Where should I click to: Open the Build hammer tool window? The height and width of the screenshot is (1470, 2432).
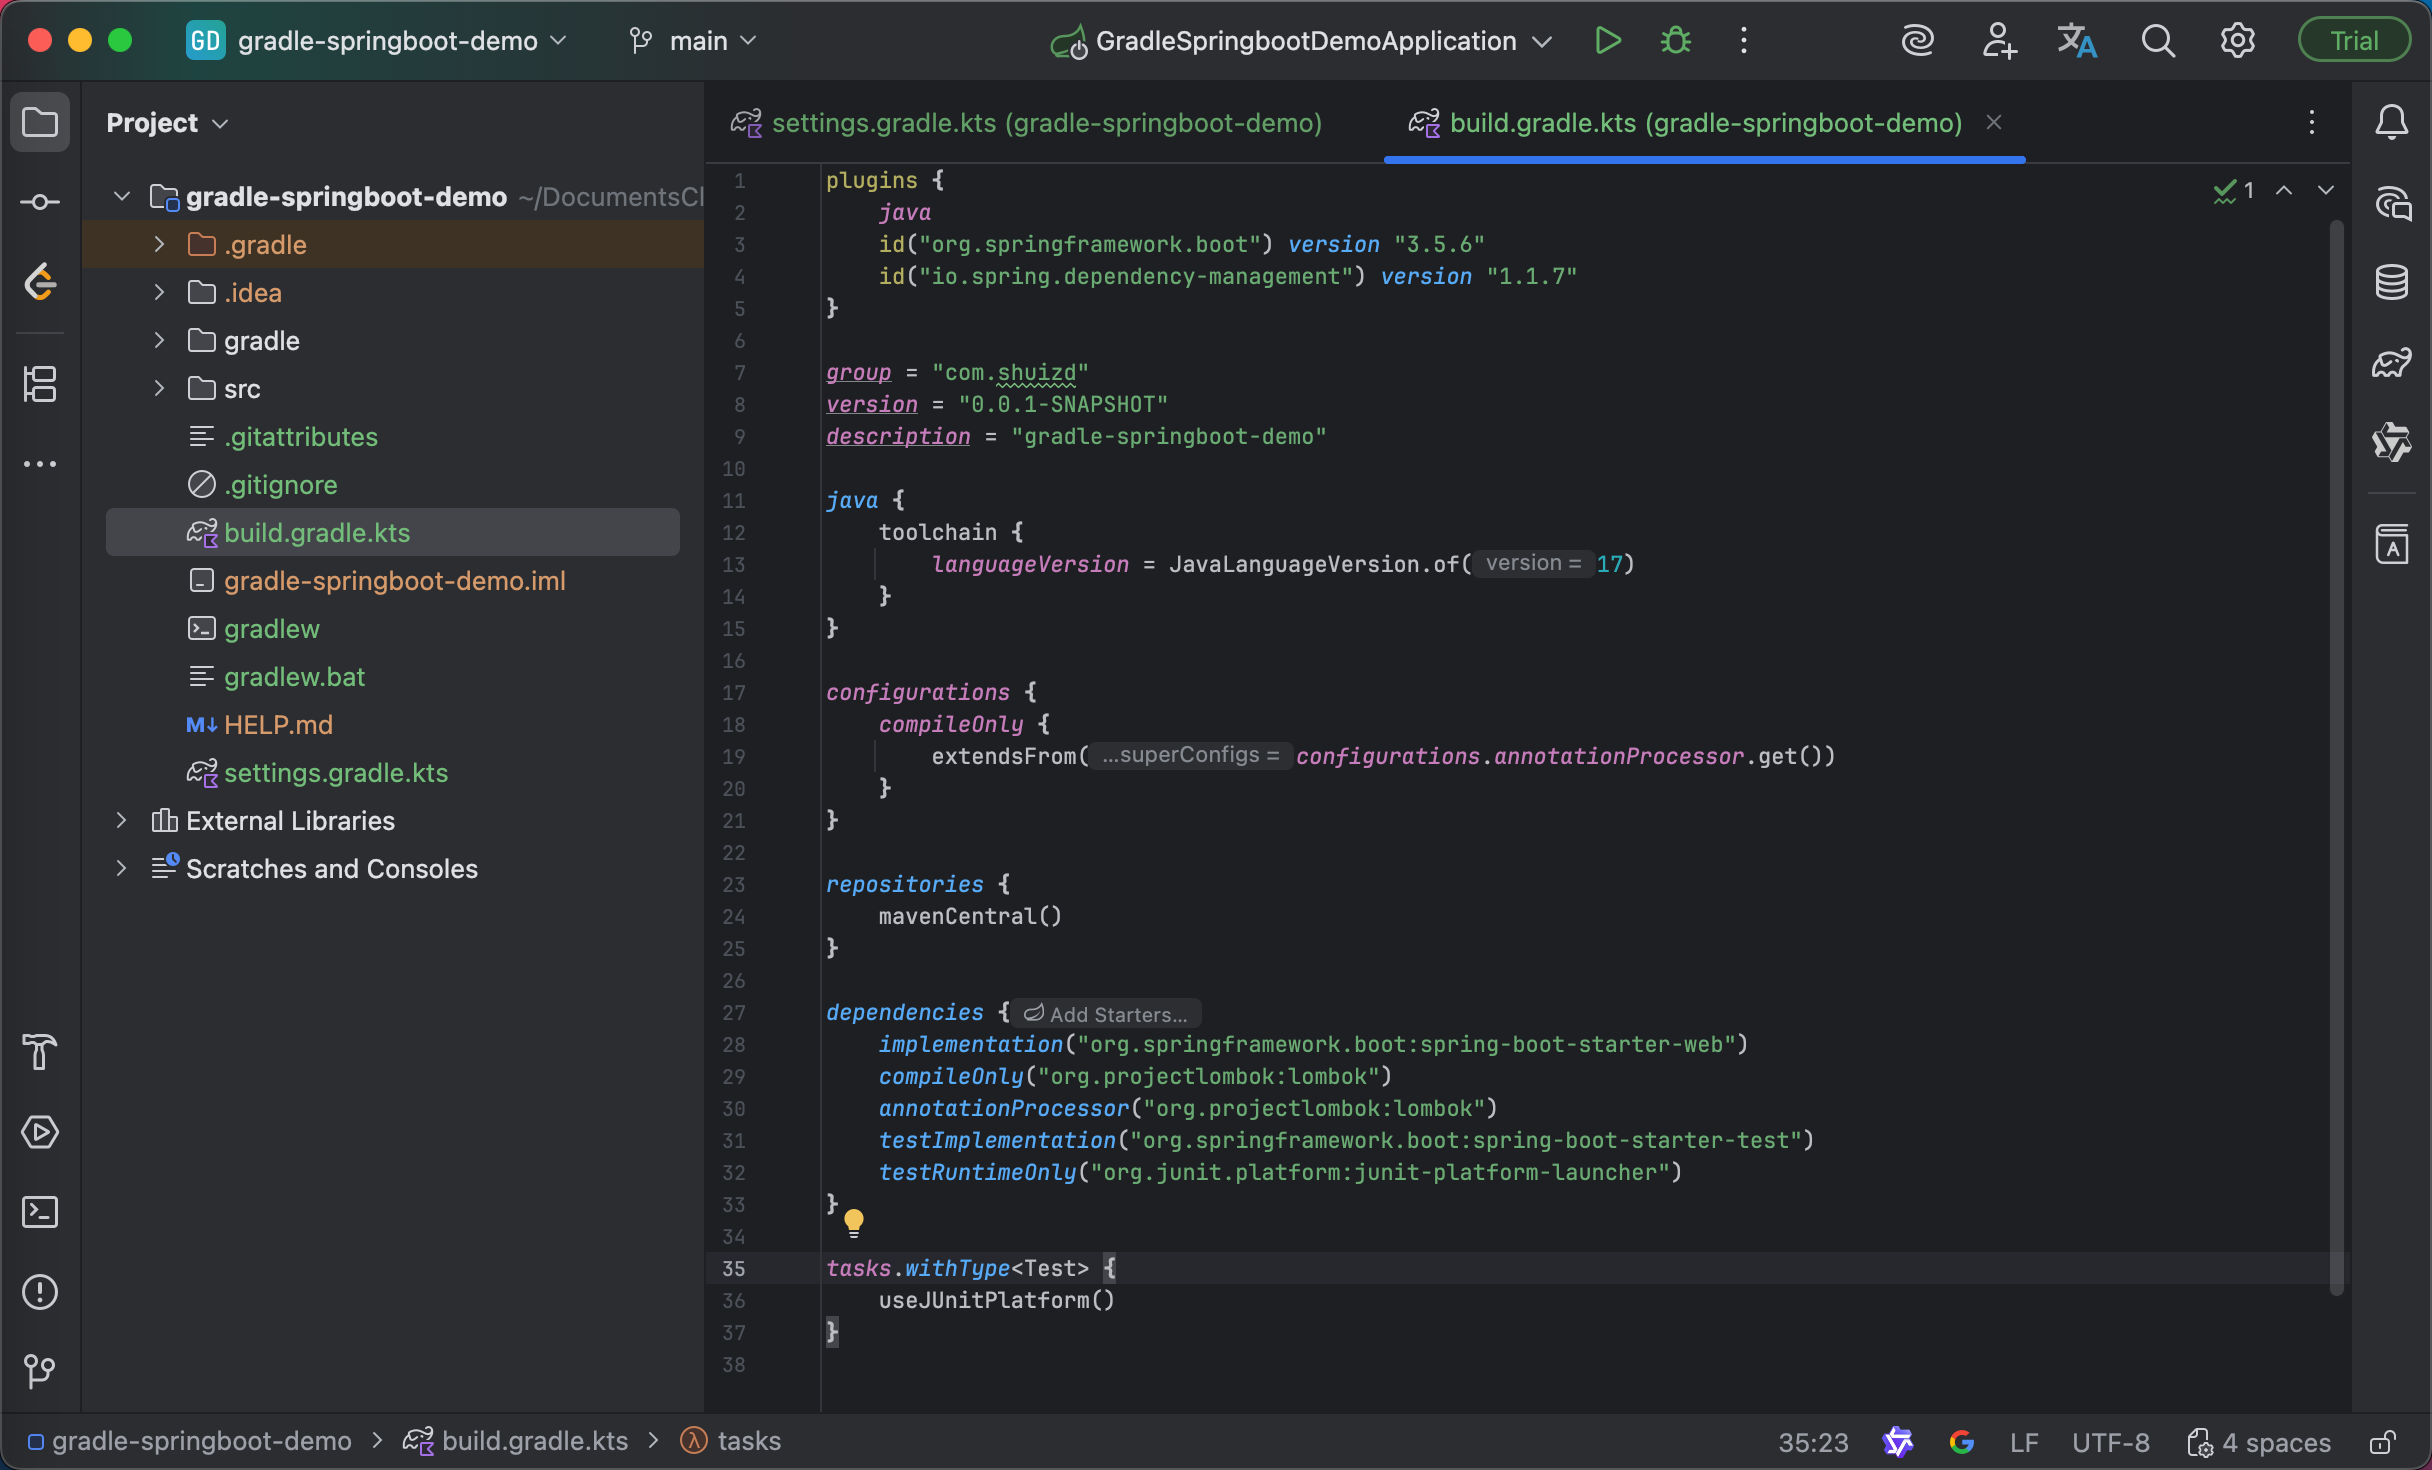[40, 1052]
